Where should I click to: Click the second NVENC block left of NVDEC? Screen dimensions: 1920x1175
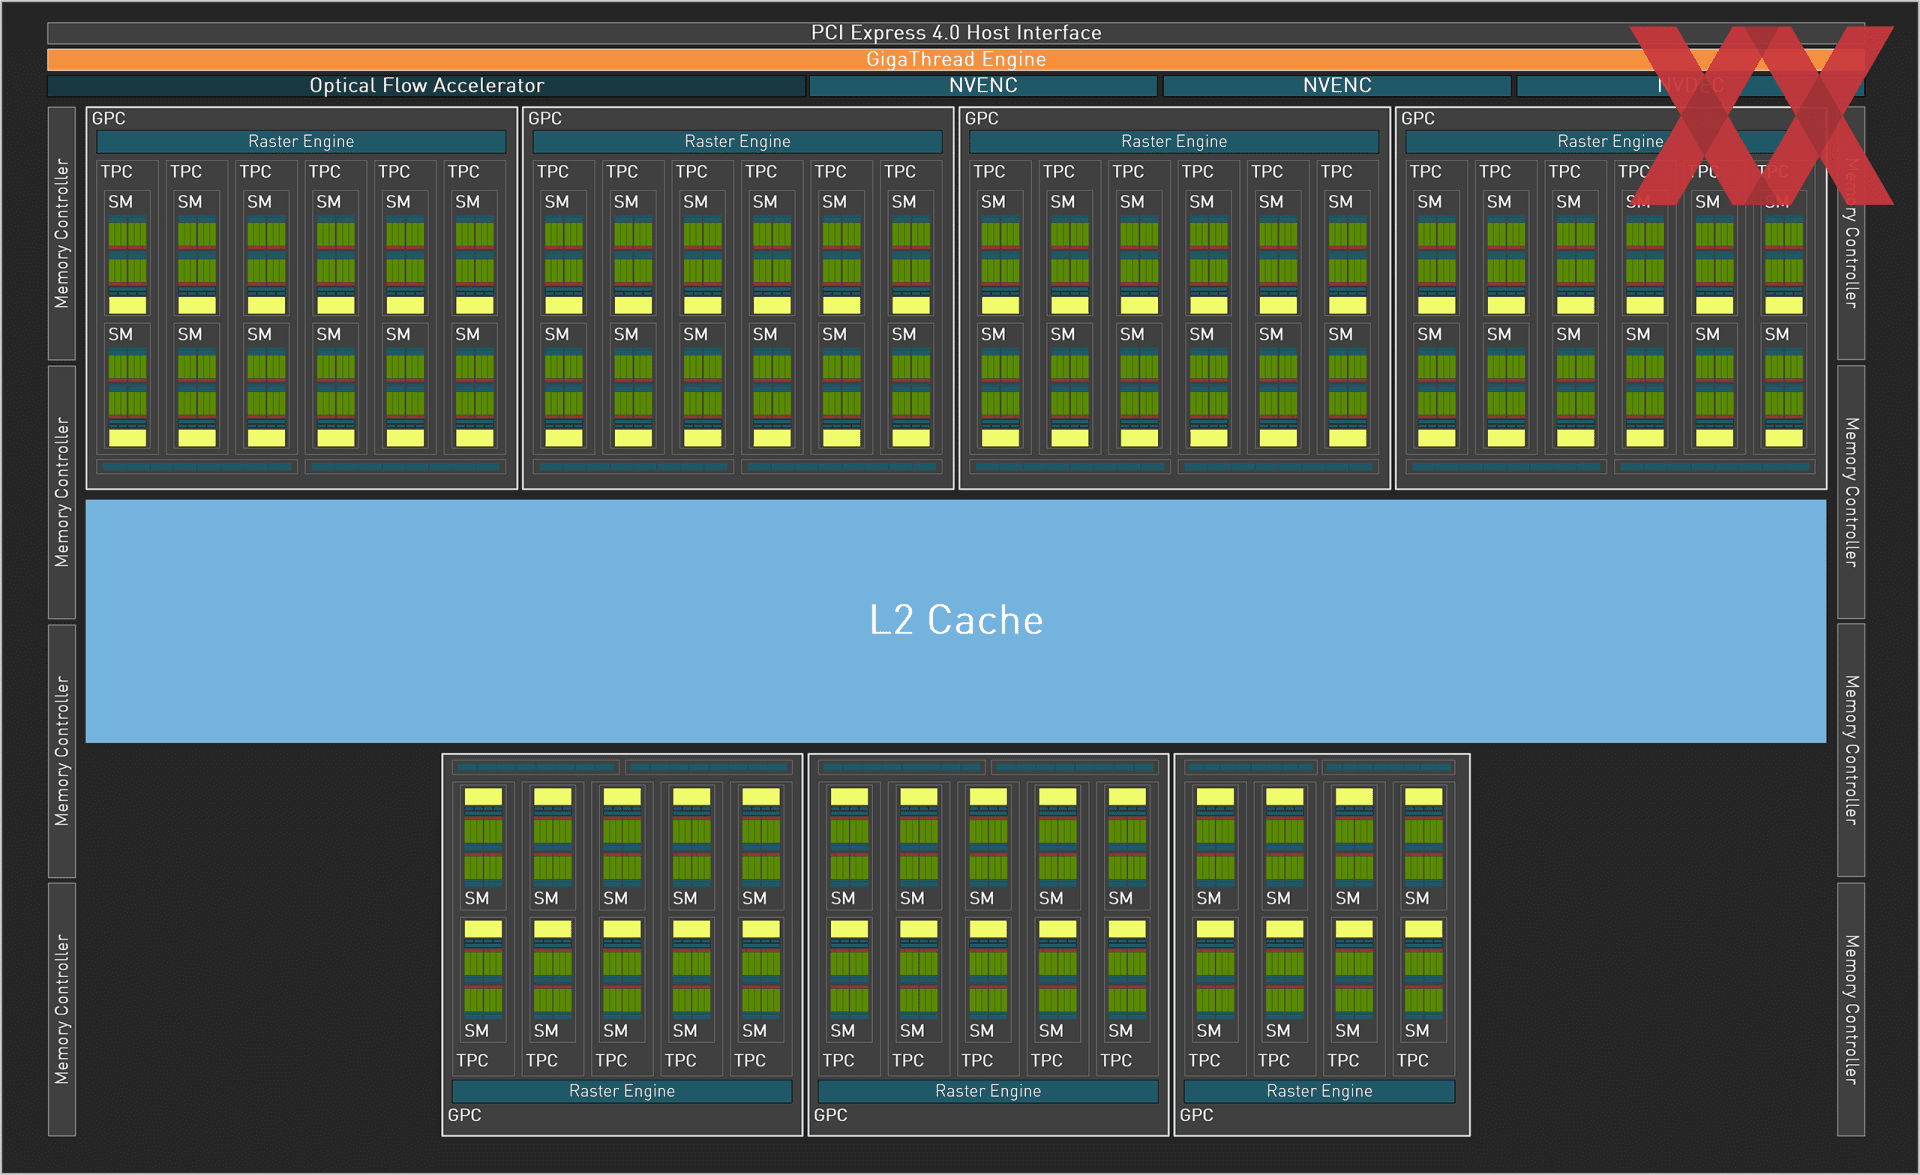1337,86
